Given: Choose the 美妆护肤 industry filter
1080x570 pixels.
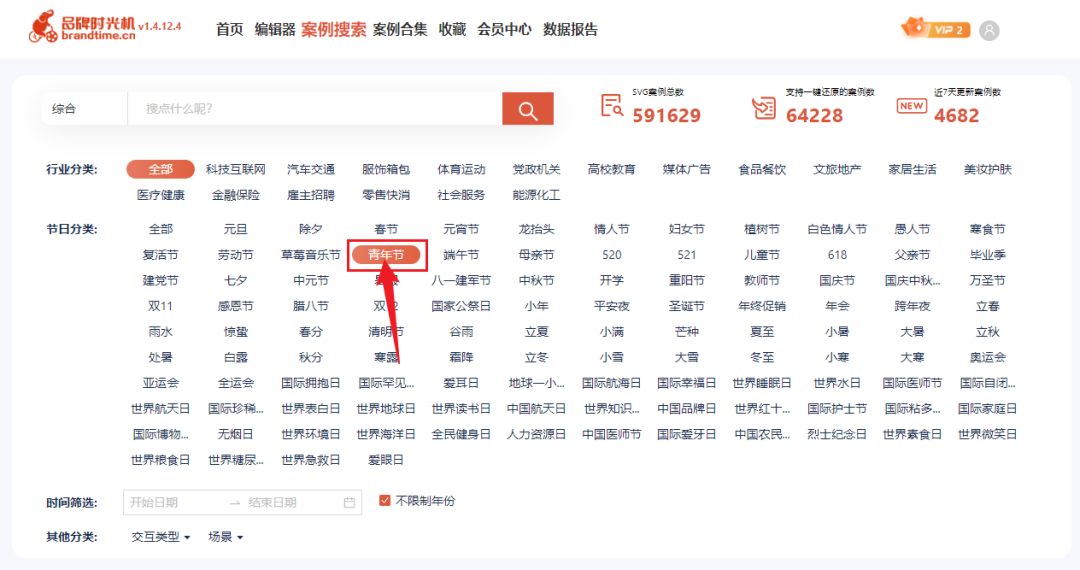Looking at the screenshot, I should (x=988, y=169).
